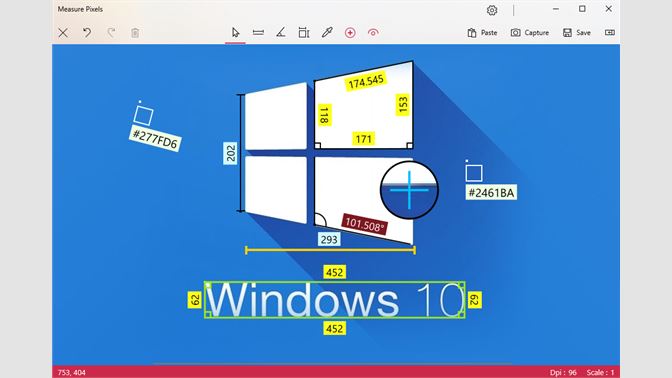Screen dimensions: 672x378
Task: Click the Dpi : 96 status entry
Action: [x=563, y=372]
